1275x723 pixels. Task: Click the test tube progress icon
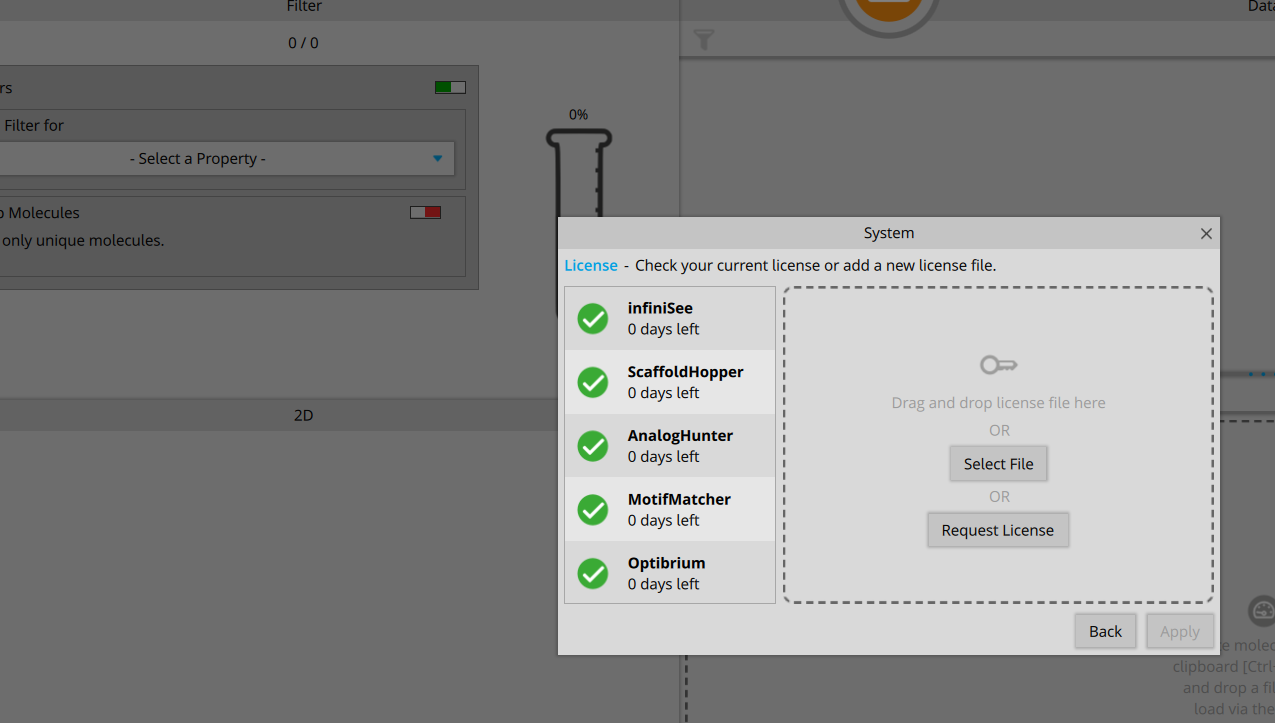pos(578,172)
